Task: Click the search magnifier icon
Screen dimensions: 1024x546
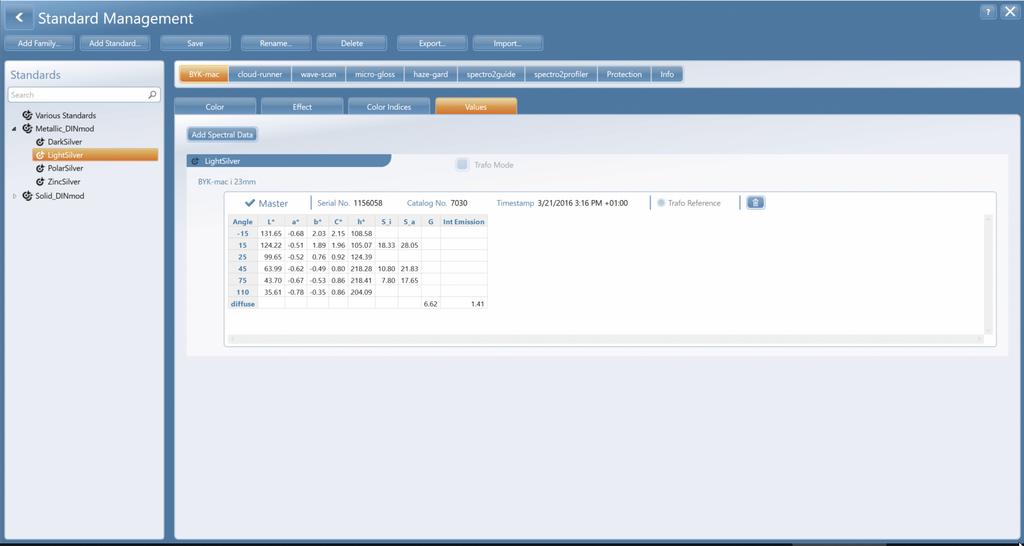Action: point(152,95)
